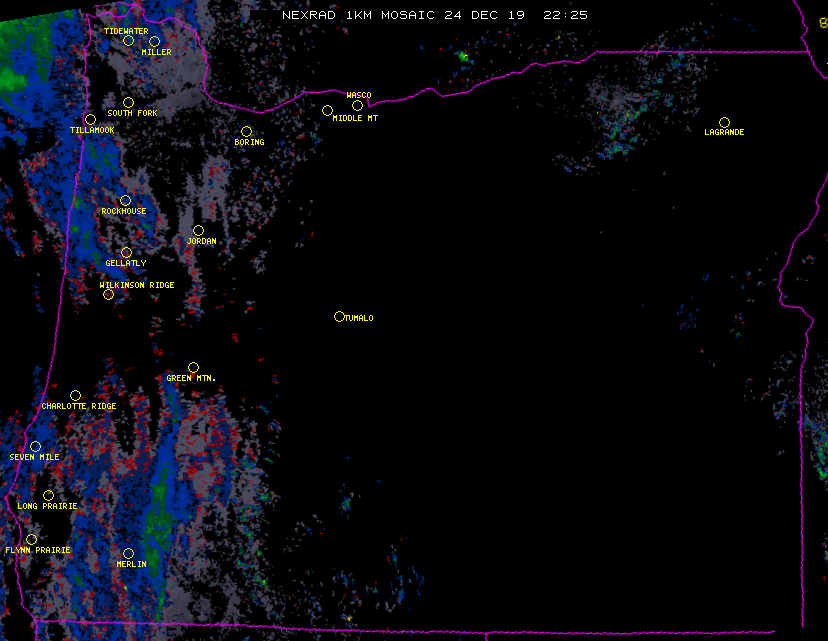Image resolution: width=828 pixels, height=641 pixels.
Task: Select the Wilkinson Ridge station circle
Action: pyautogui.click(x=108, y=294)
